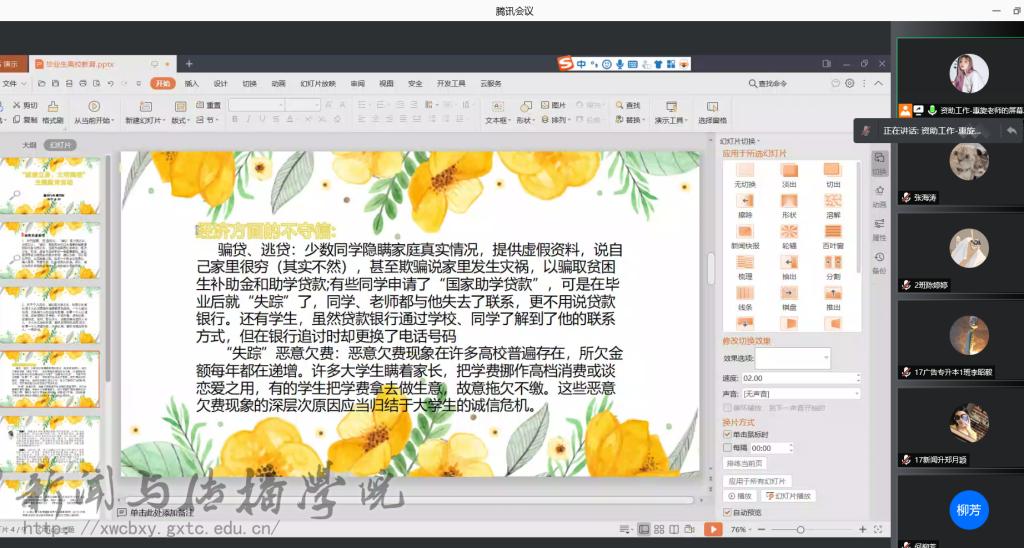Expand the 演示工具 dropdown
Image resolution: width=1024 pixels, height=548 pixels.
click(671, 120)
